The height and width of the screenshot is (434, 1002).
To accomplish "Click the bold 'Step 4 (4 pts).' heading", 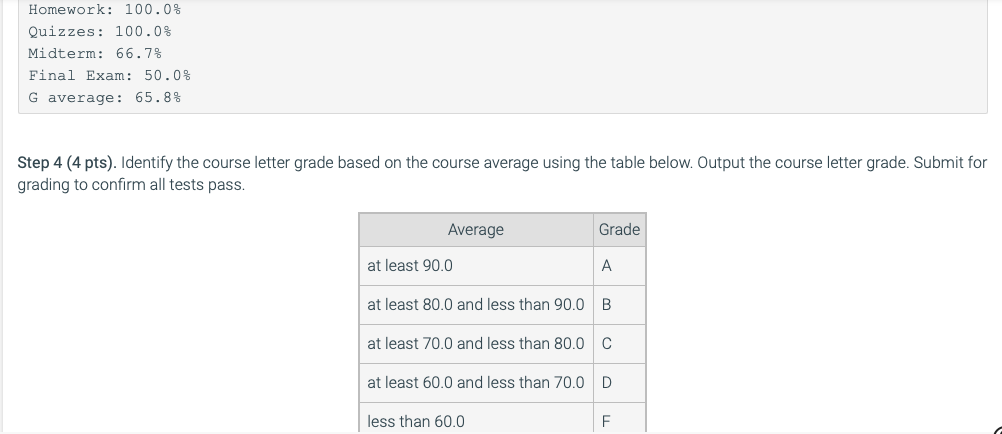I will click(x=67, y=163).
